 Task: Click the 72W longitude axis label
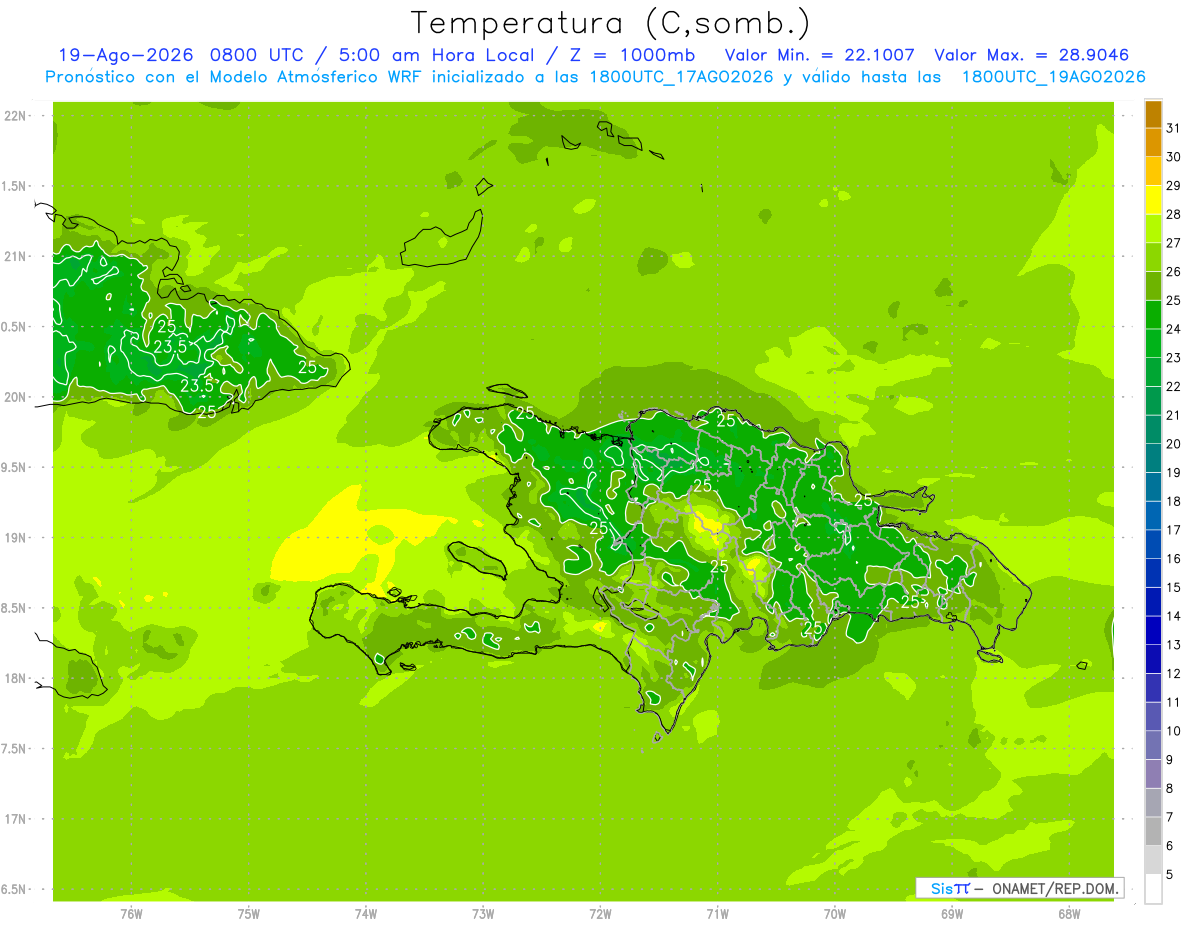600,914
